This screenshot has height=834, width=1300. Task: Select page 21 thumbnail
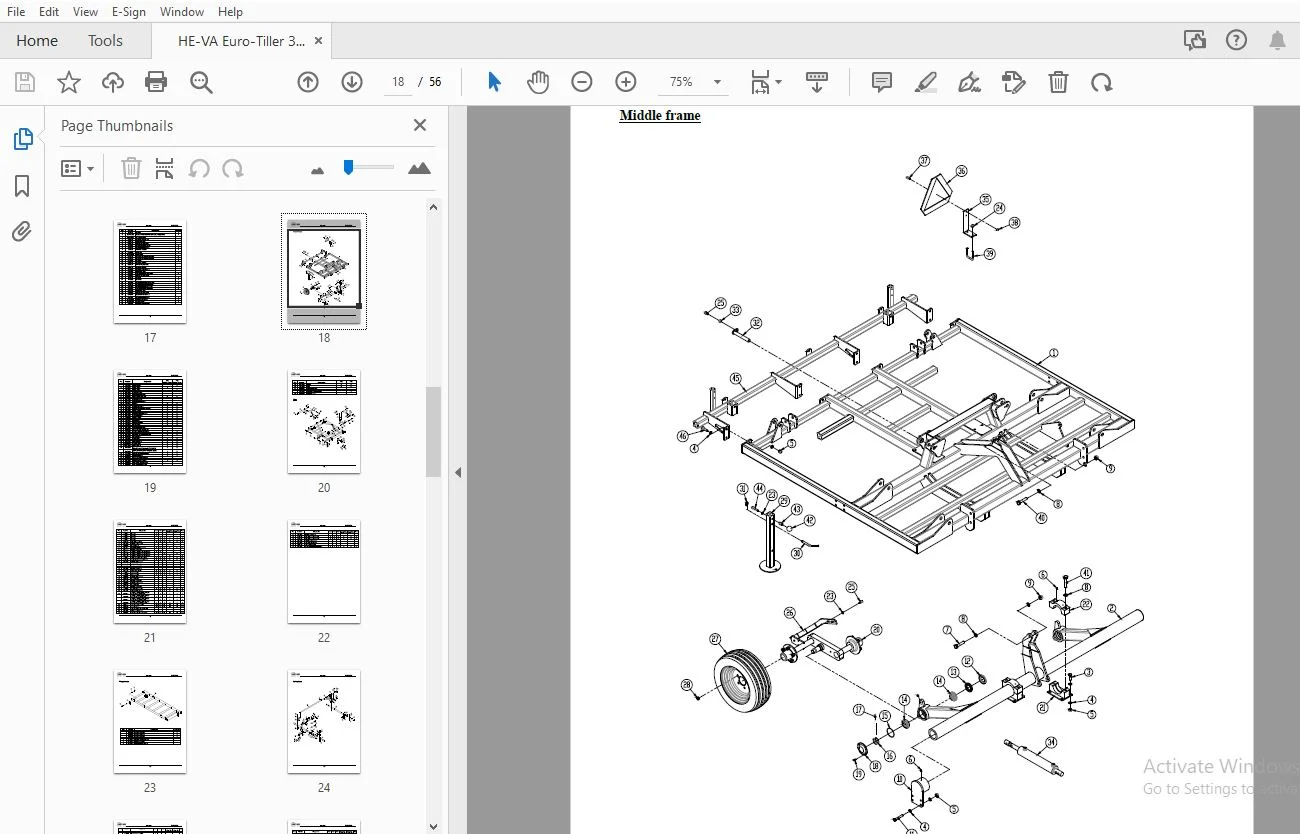tap(150, 572)
